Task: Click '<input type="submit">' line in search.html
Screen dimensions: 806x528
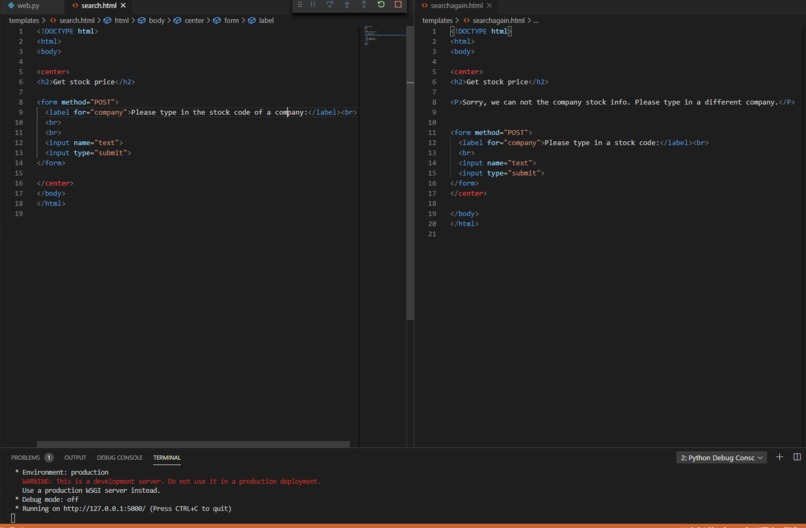Action: [x=88, y=153]
